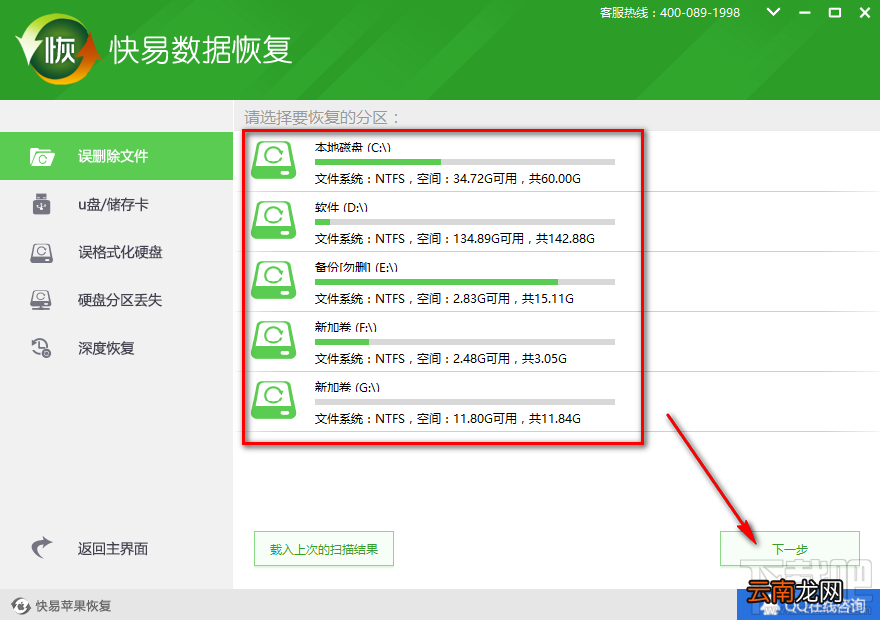
Task: Click text 2.48G可用，共3.05G
Action: 510,359
